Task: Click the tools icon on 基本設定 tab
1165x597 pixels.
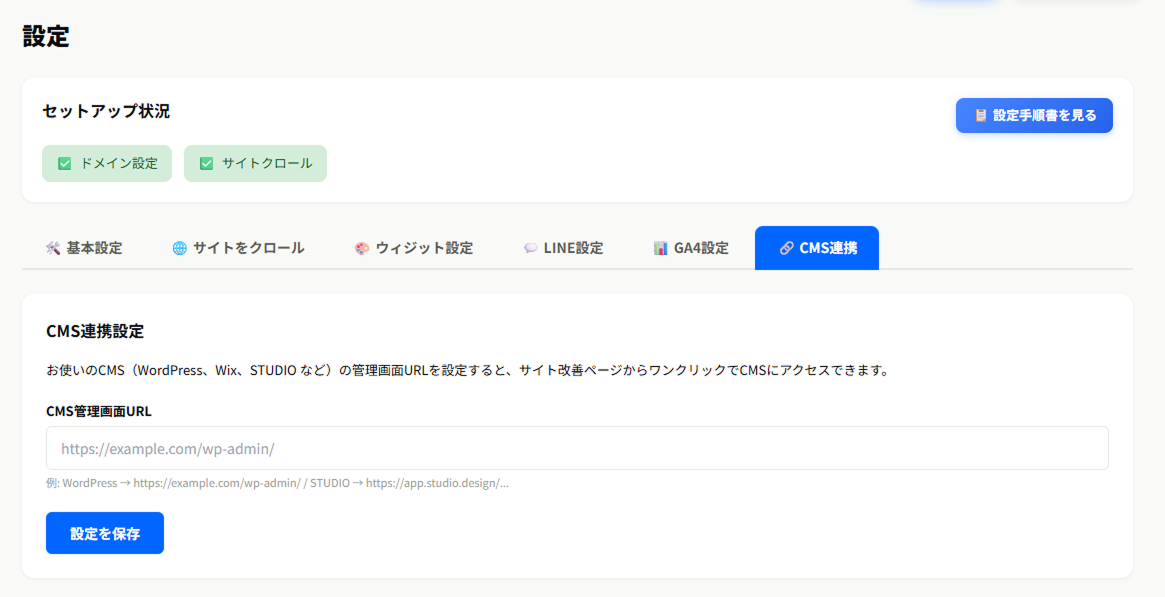Action: 53,248
